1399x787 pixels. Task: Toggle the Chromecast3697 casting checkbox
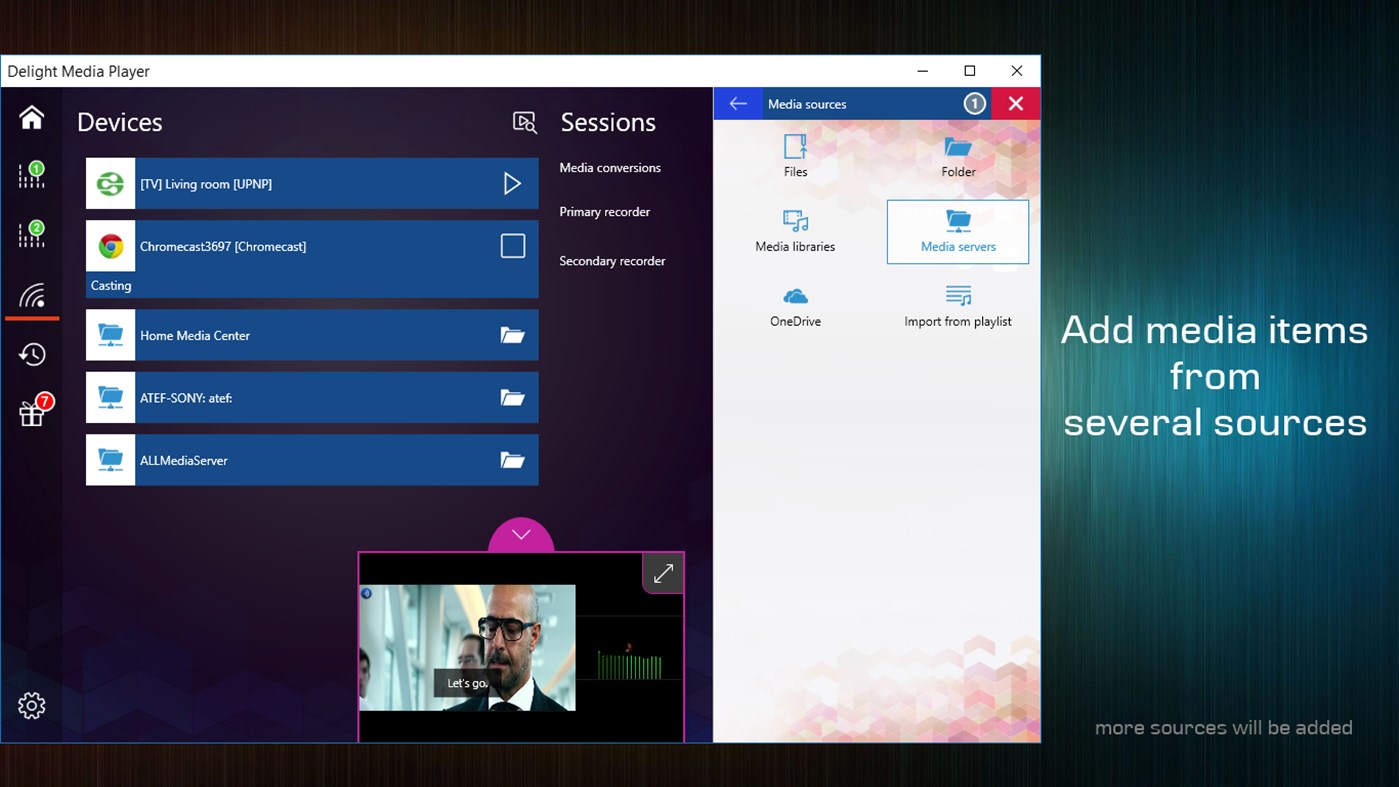point(513,245)
